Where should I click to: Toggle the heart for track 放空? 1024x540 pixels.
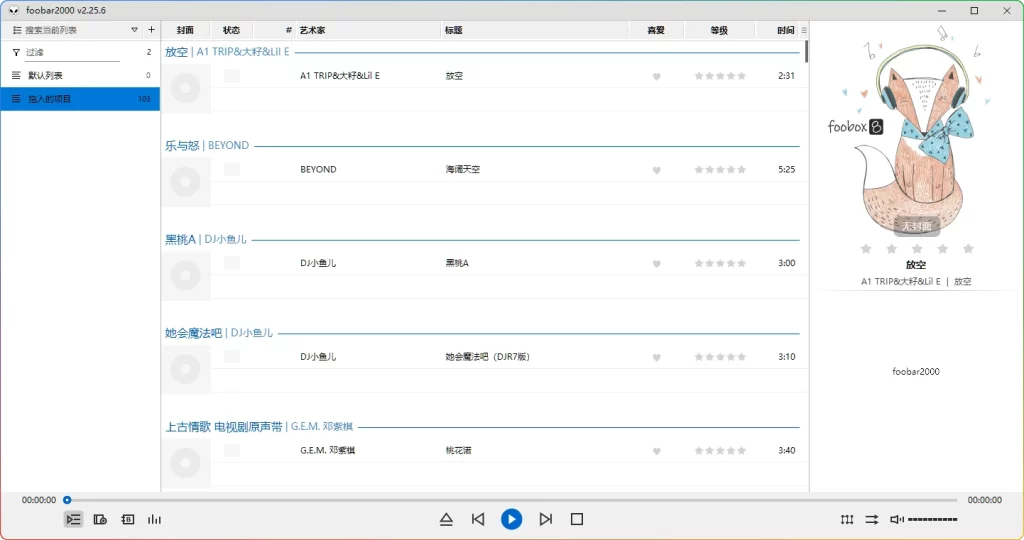[656, 76]
